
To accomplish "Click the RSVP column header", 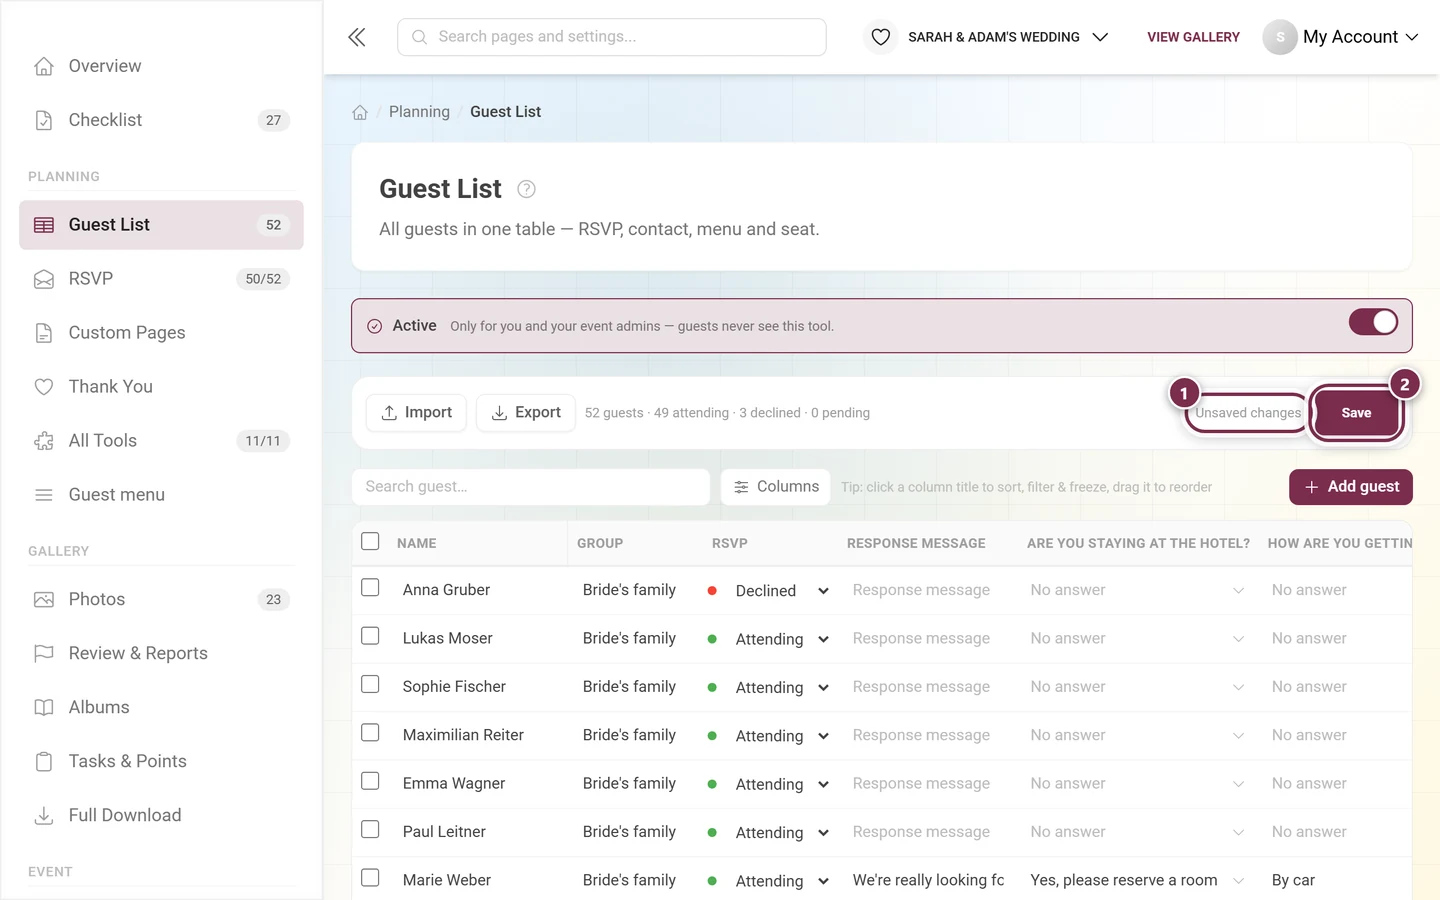I will coord(730,543).
